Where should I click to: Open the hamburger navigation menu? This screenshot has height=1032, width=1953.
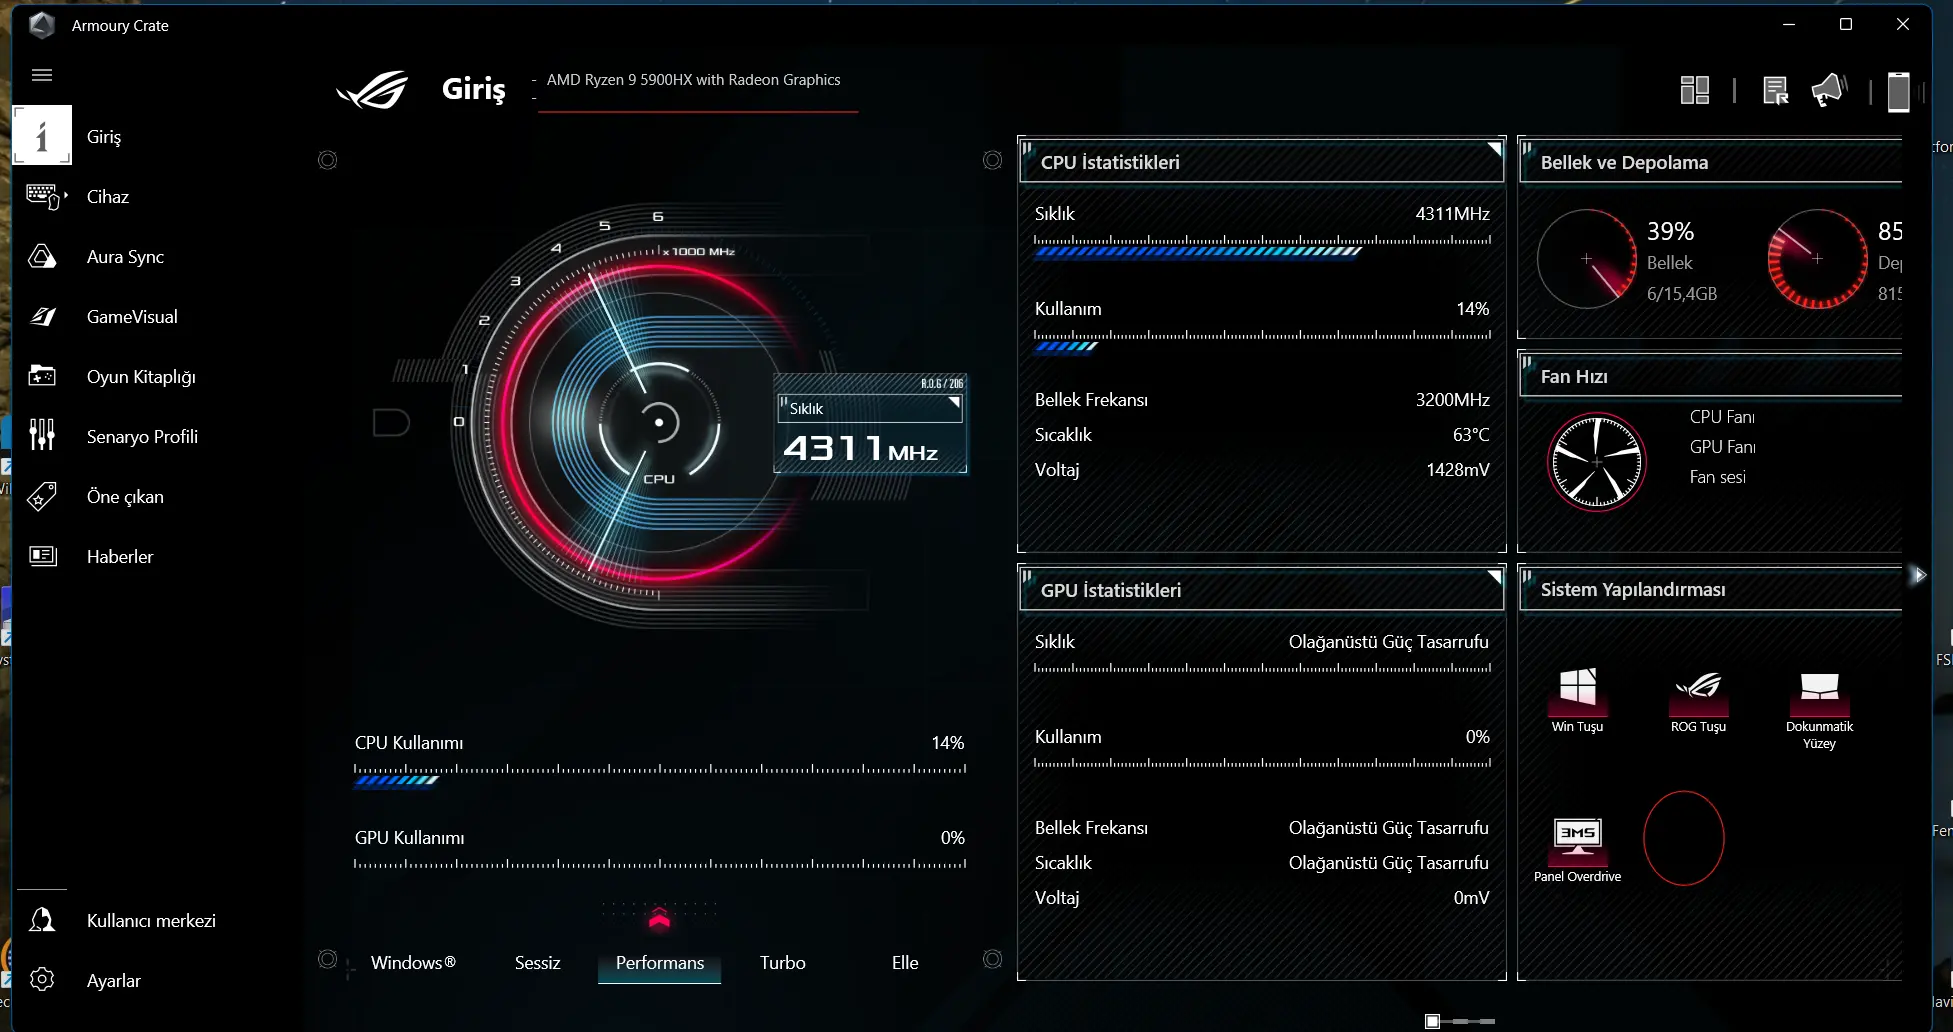point(42,75)
